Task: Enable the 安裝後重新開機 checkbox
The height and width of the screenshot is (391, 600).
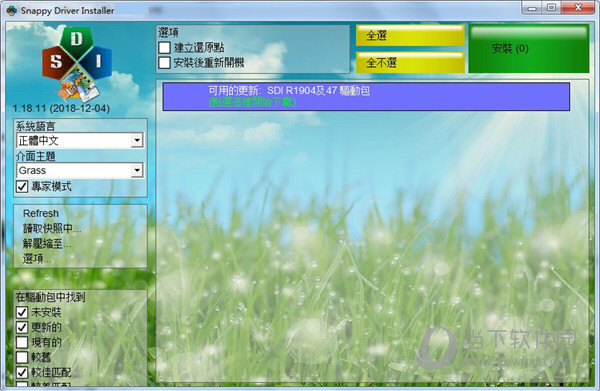Action: (165, 62)
